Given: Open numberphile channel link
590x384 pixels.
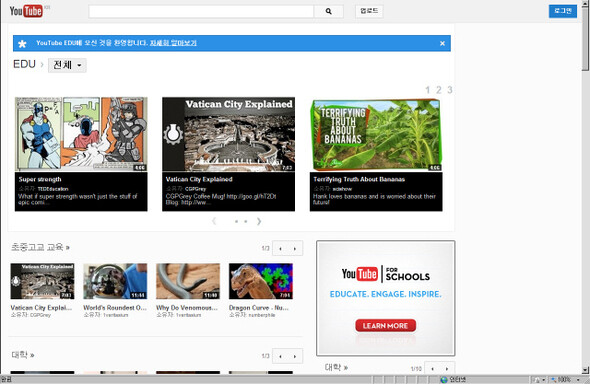Looking at the screenshot, I should 262,315.
